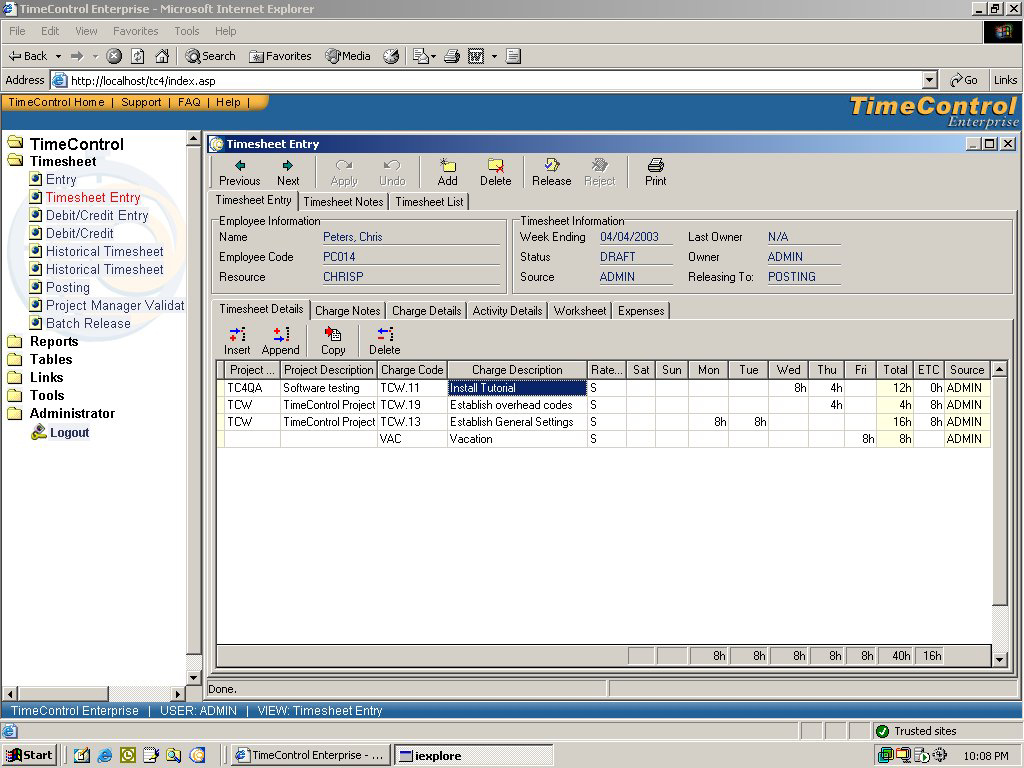Open the address bar dropdown arrow
The image size is (1024, 768).
click(x=929, y=81)
